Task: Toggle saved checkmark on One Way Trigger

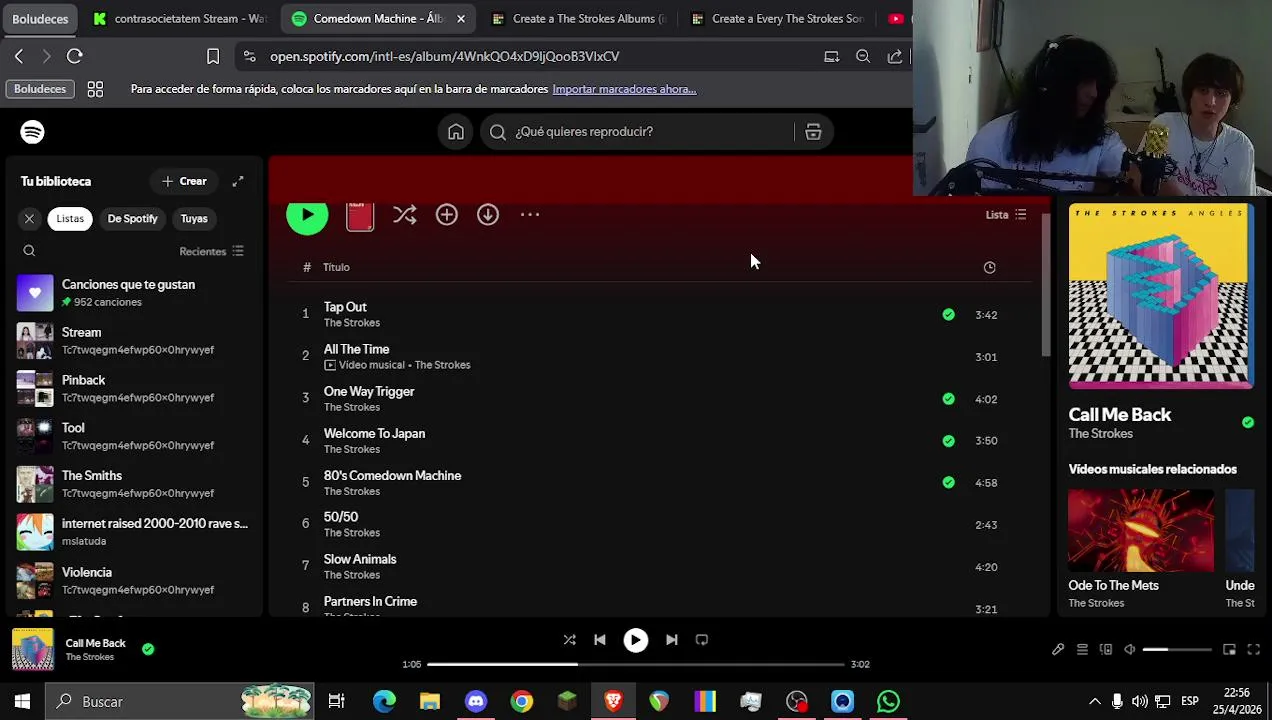Action: [x=948, y=399]
